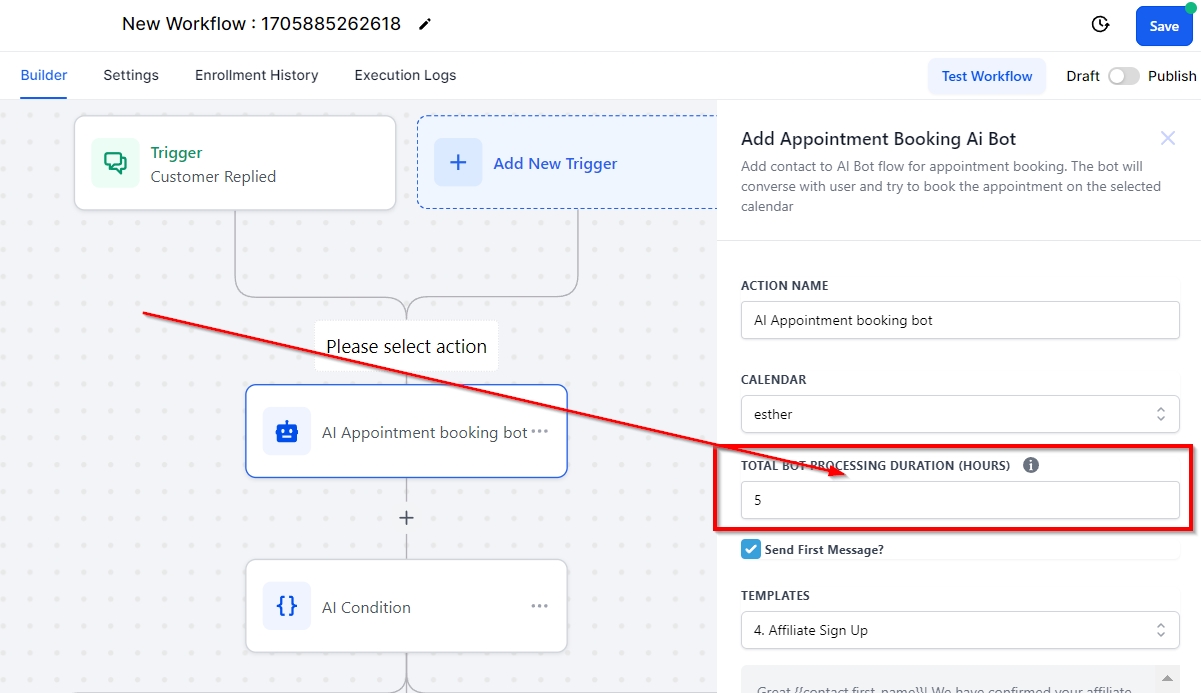Close the Add Appointment Booking panel
The height and width of the screenshot is (693, 1201).
(x=1167, y=138)
